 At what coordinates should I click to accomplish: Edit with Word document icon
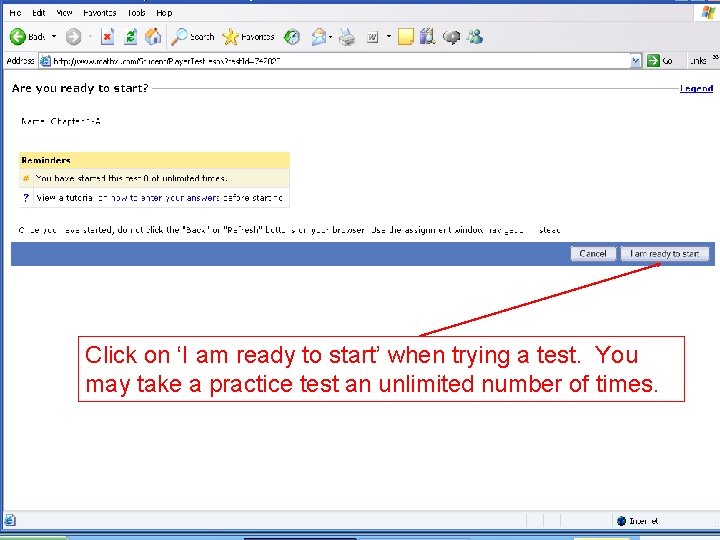pyautogui.click(x=372, y=37)
